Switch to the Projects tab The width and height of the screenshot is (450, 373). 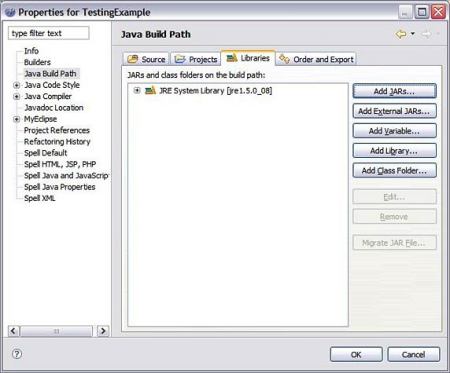click(196, 59)
